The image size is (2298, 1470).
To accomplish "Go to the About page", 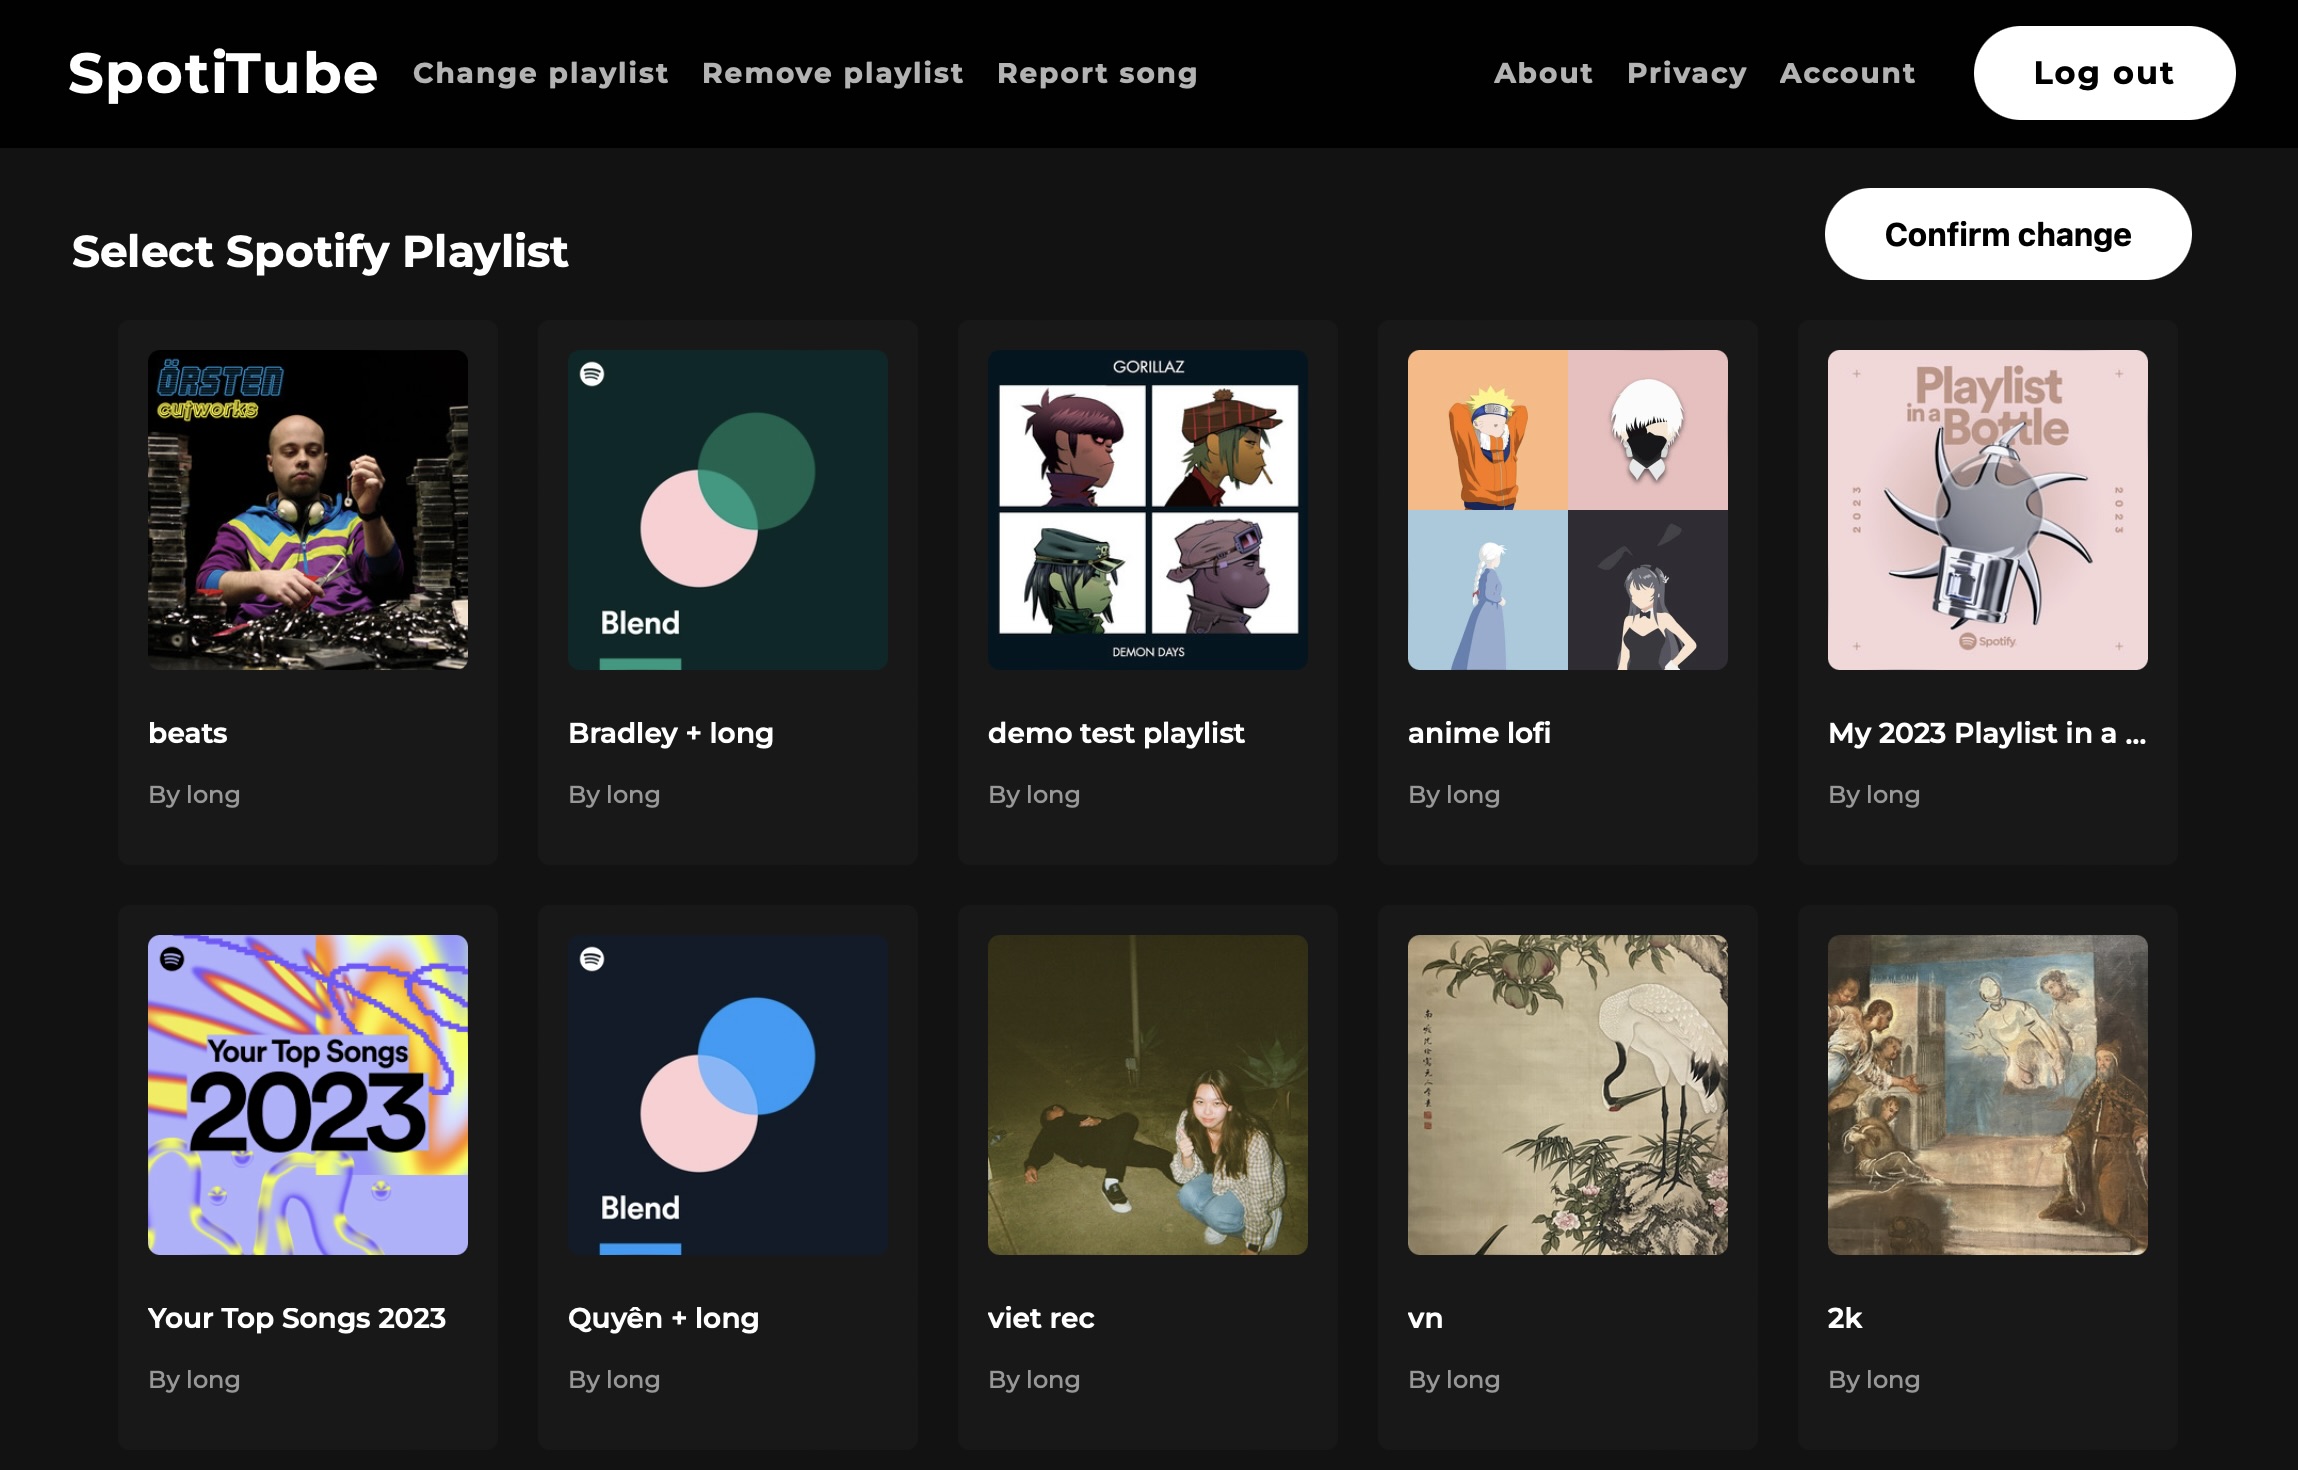I will (x=1543, y=73).
